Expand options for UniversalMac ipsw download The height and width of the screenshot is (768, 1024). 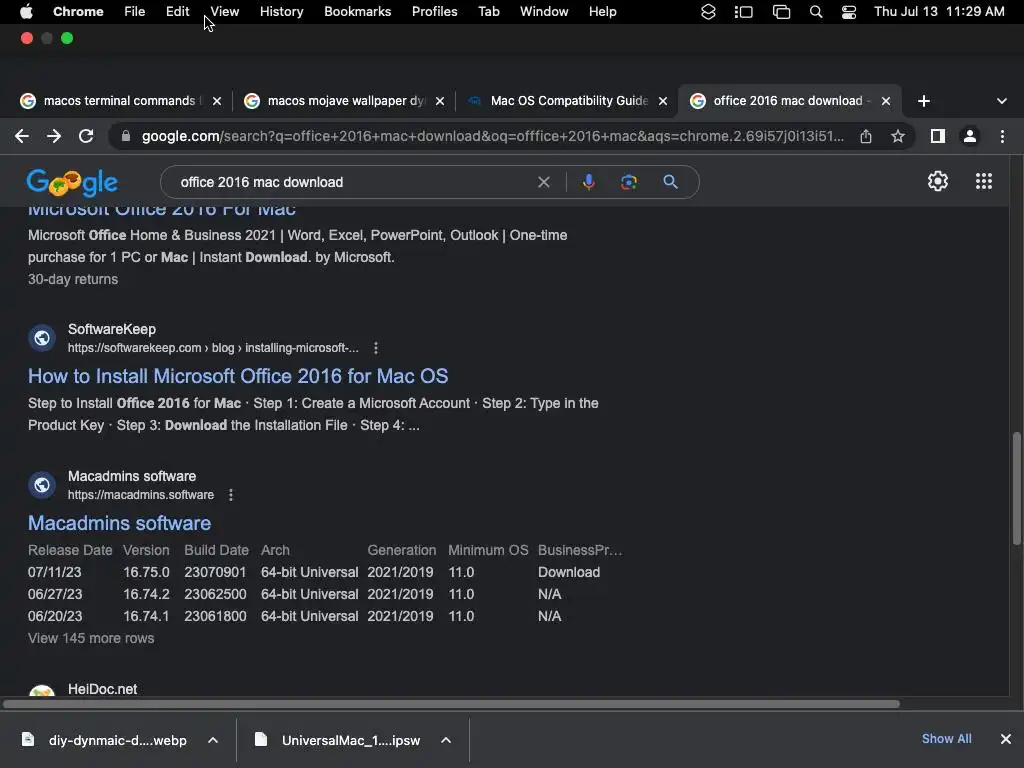[445, 740]
